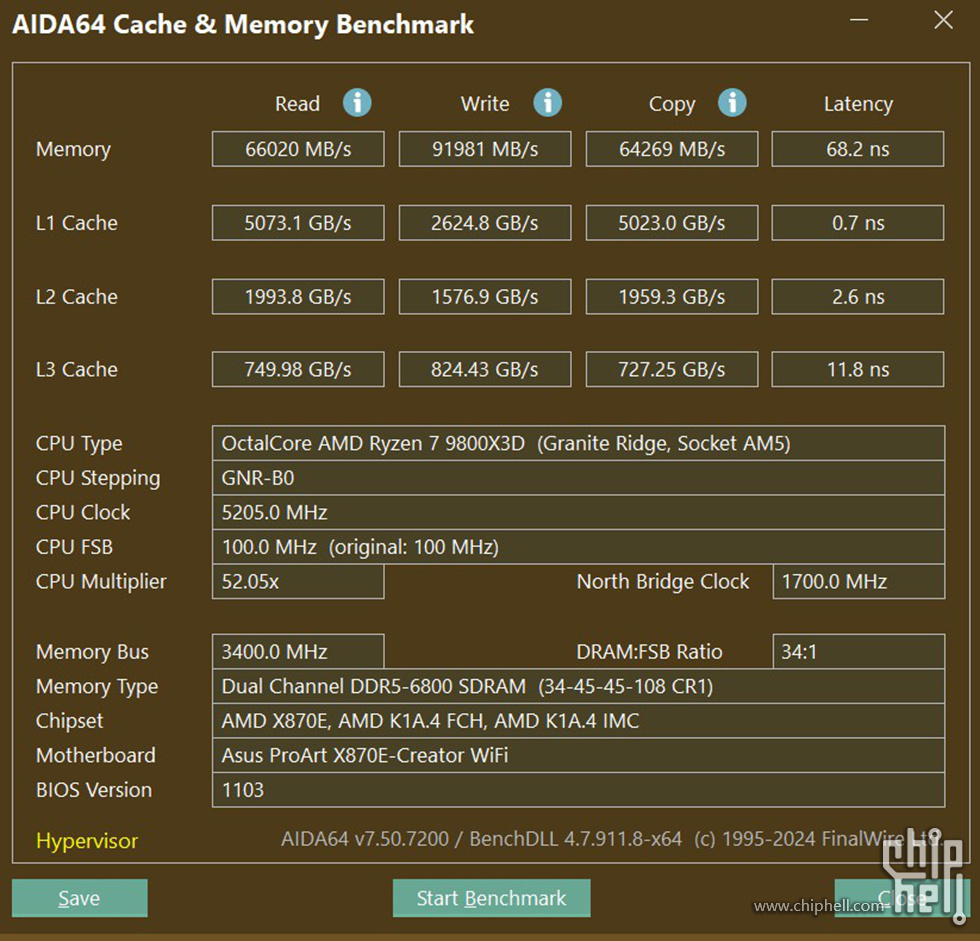Select L1 Cache Latency 0.7 ns

pos(858,222)
